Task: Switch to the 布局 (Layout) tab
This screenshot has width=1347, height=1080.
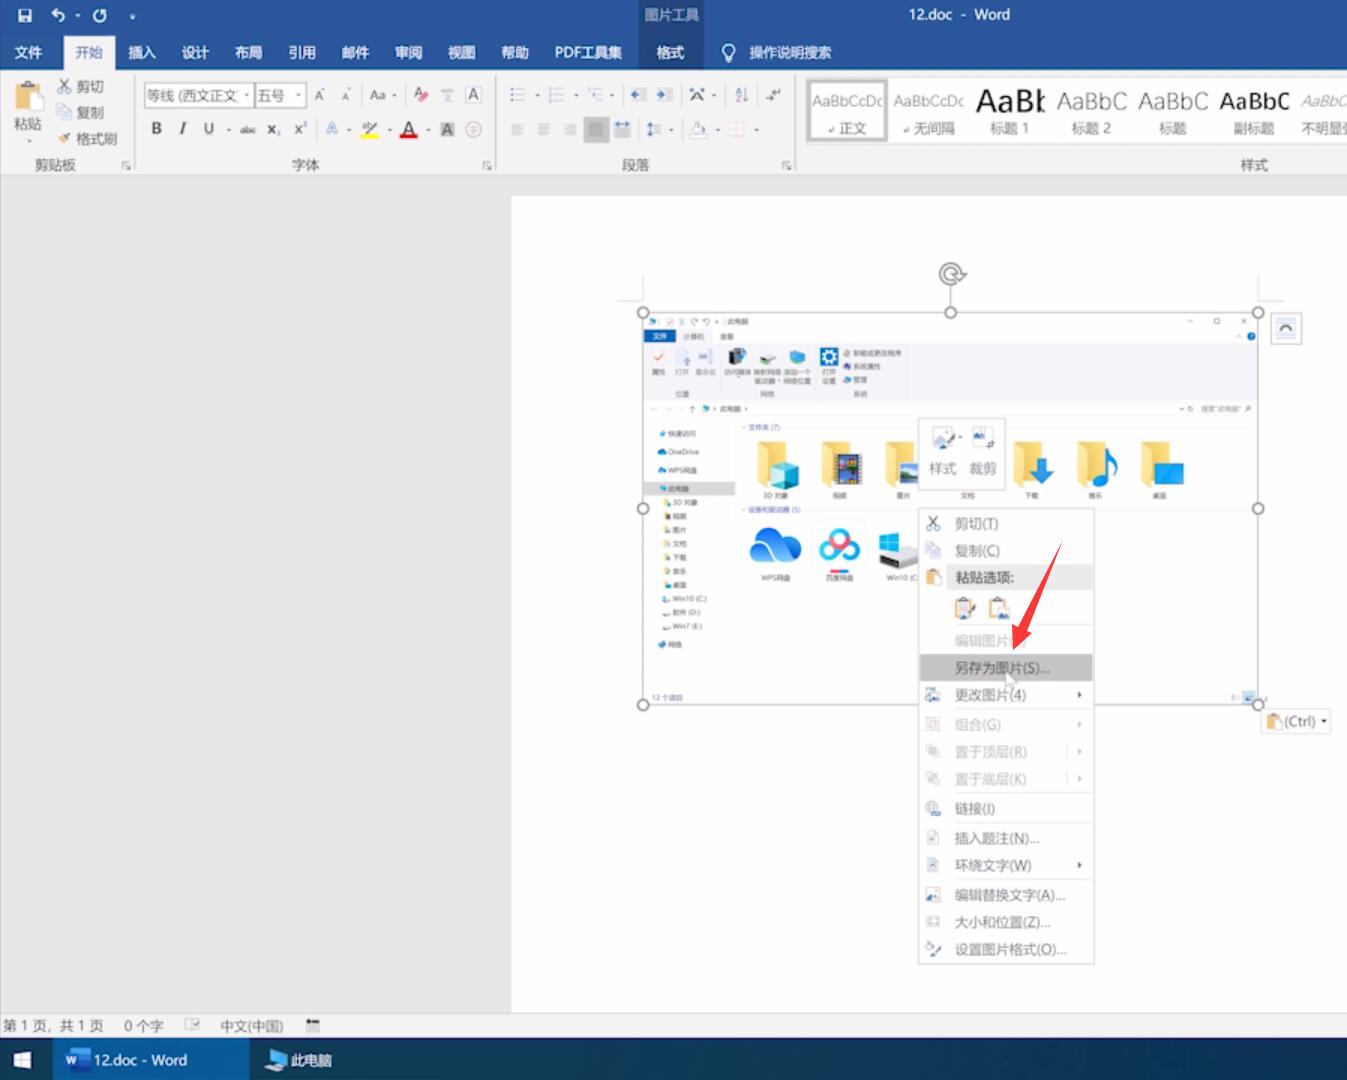Action: click(248, 52)
